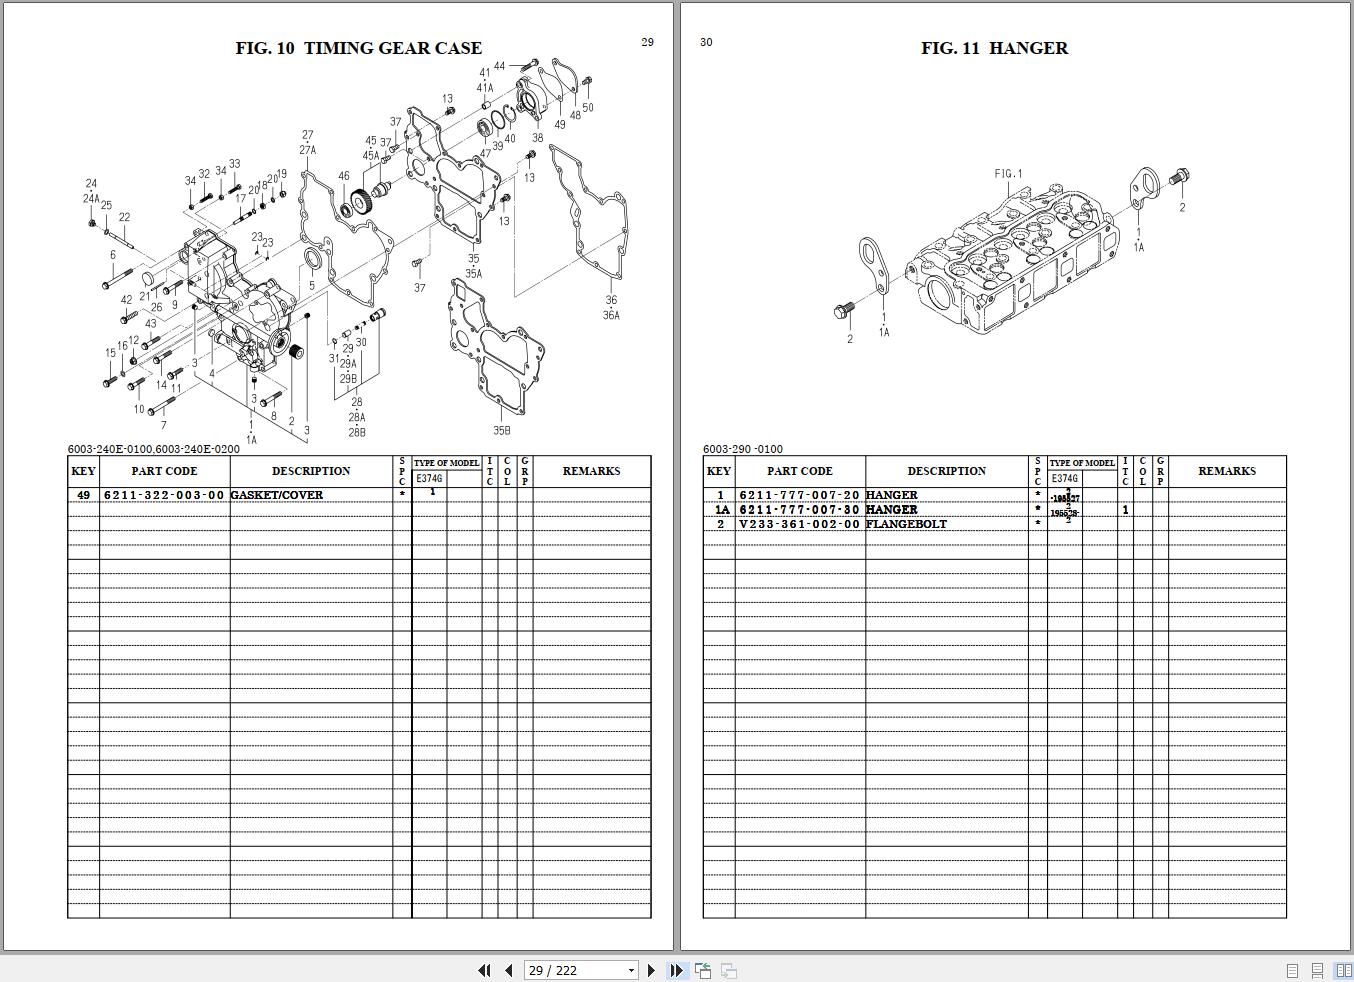This screenshot has height=982, width=1354.
Task: Click the FIG. 10 TIMING GEAR CASE title
Action: 358,48
